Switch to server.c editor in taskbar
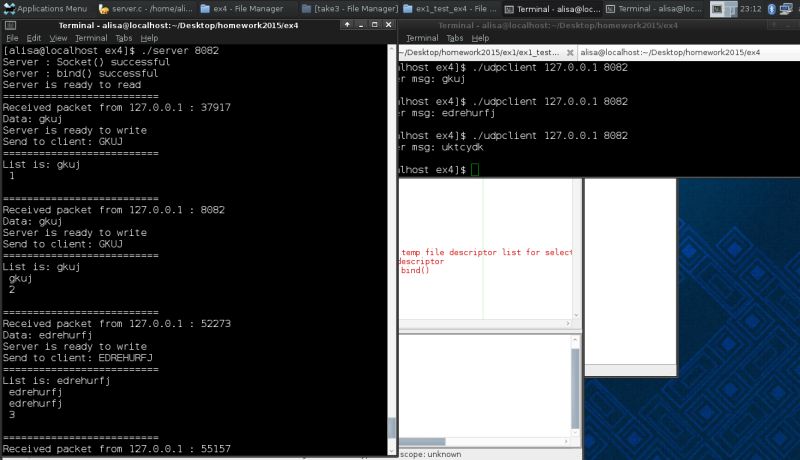This screenshot has height=460, width=800. pos(146,9)
